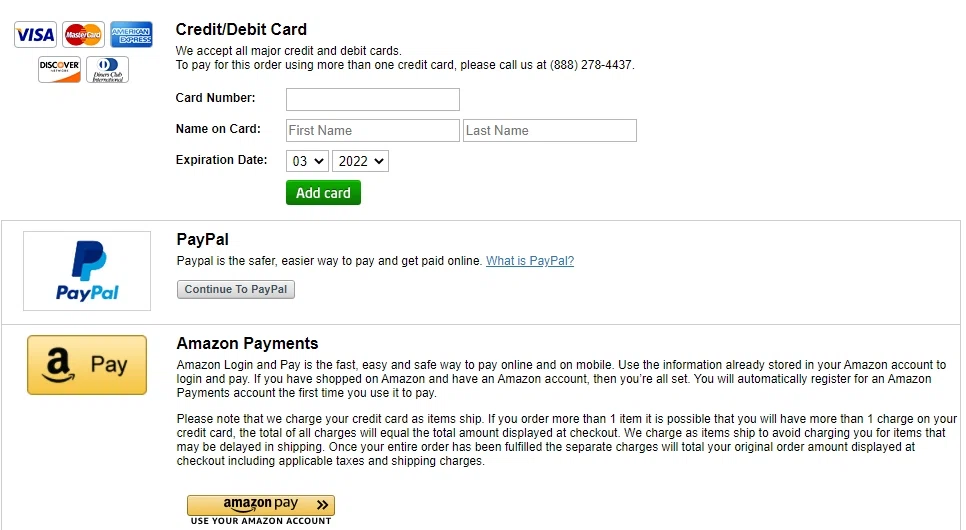Click amazon pay Use Your Amazon Account button

[260, 506]
